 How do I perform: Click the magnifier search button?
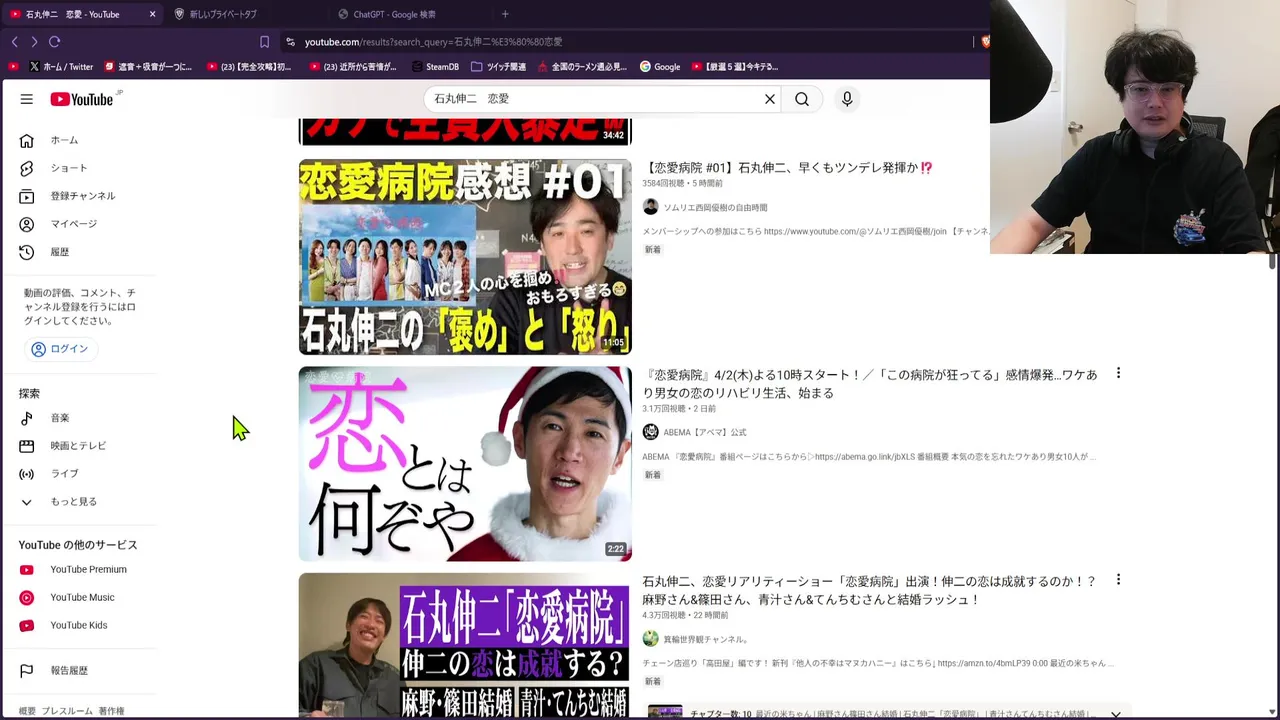click(x=802, y=99)
